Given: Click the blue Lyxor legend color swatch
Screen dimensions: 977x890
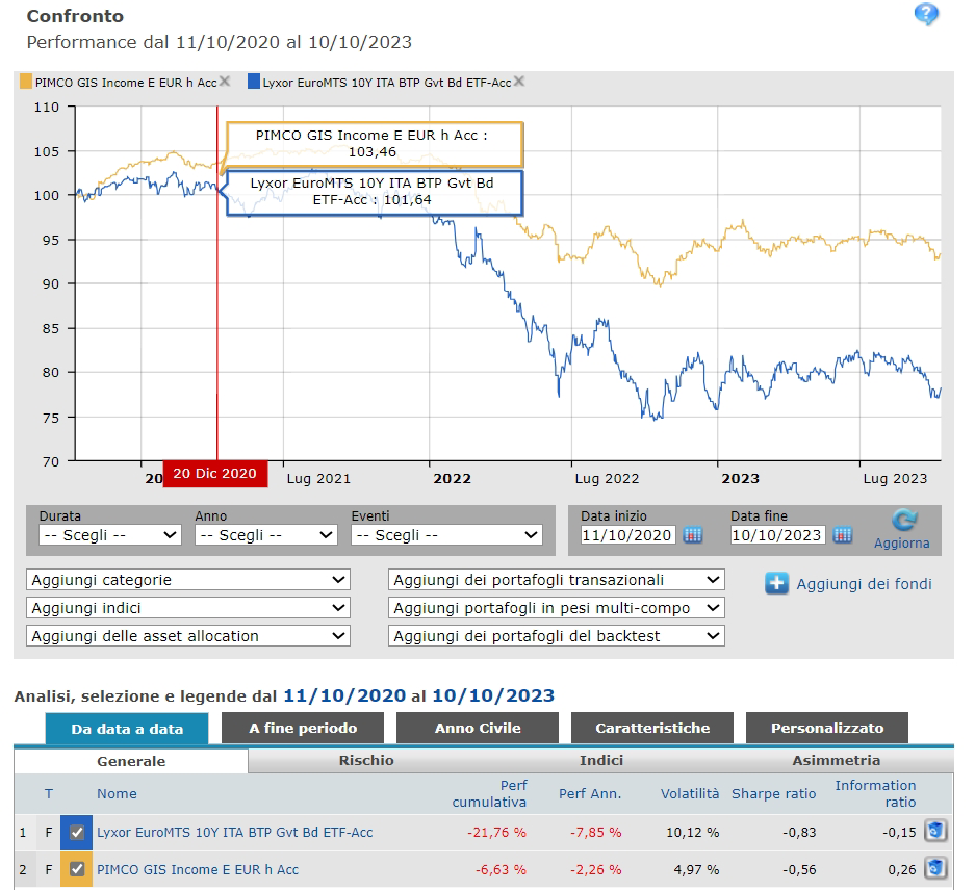Looking at the screenshot, I should click(x=254, y=82).
